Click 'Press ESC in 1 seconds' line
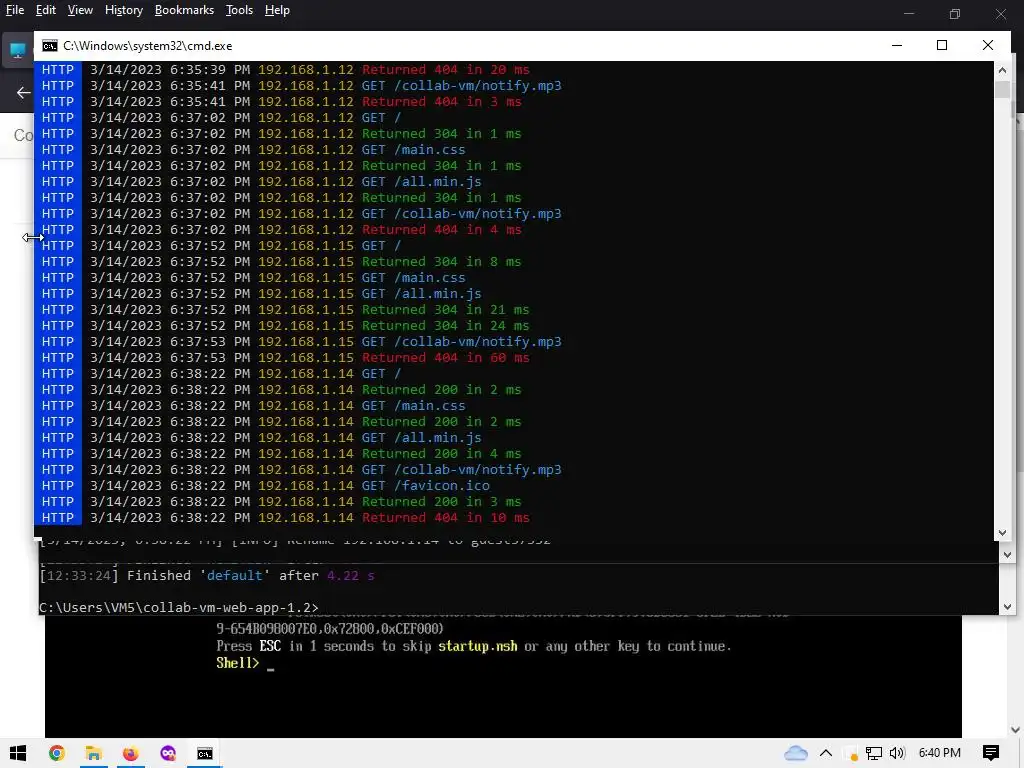The image size is (1024, 768). (x=473, y=646)
